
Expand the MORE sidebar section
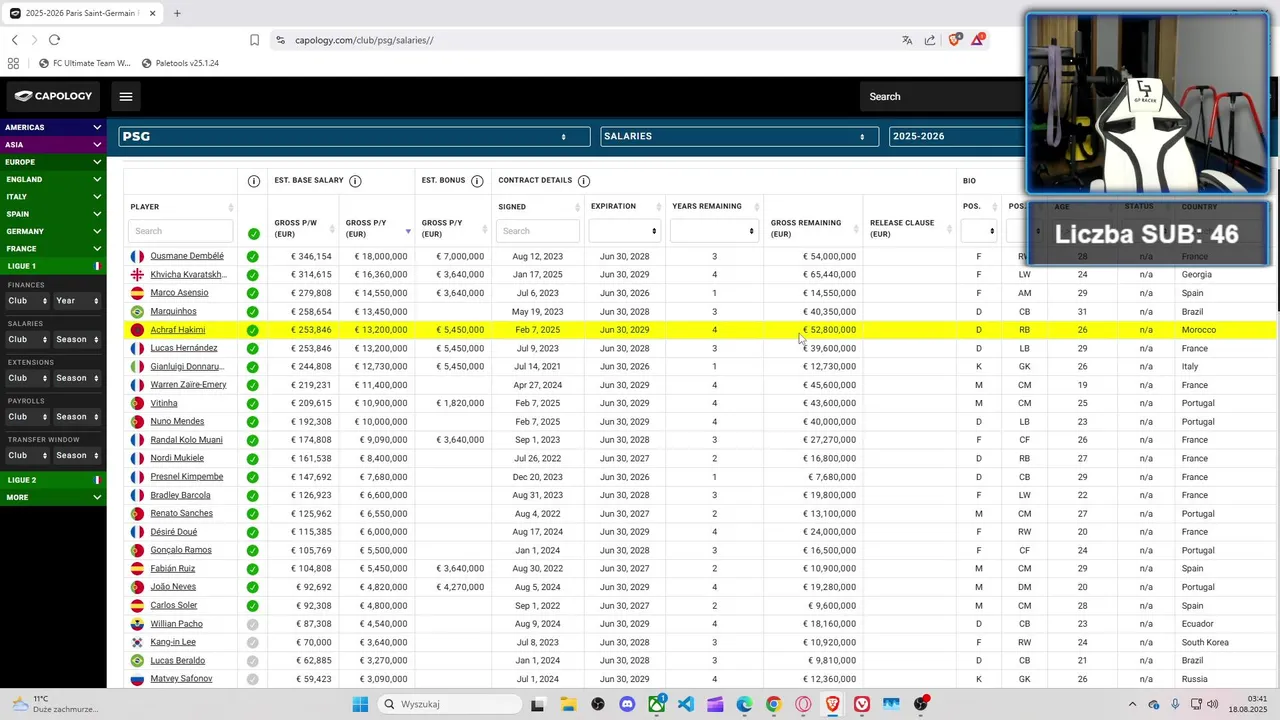pyautogui.click(x=53, y=497)
